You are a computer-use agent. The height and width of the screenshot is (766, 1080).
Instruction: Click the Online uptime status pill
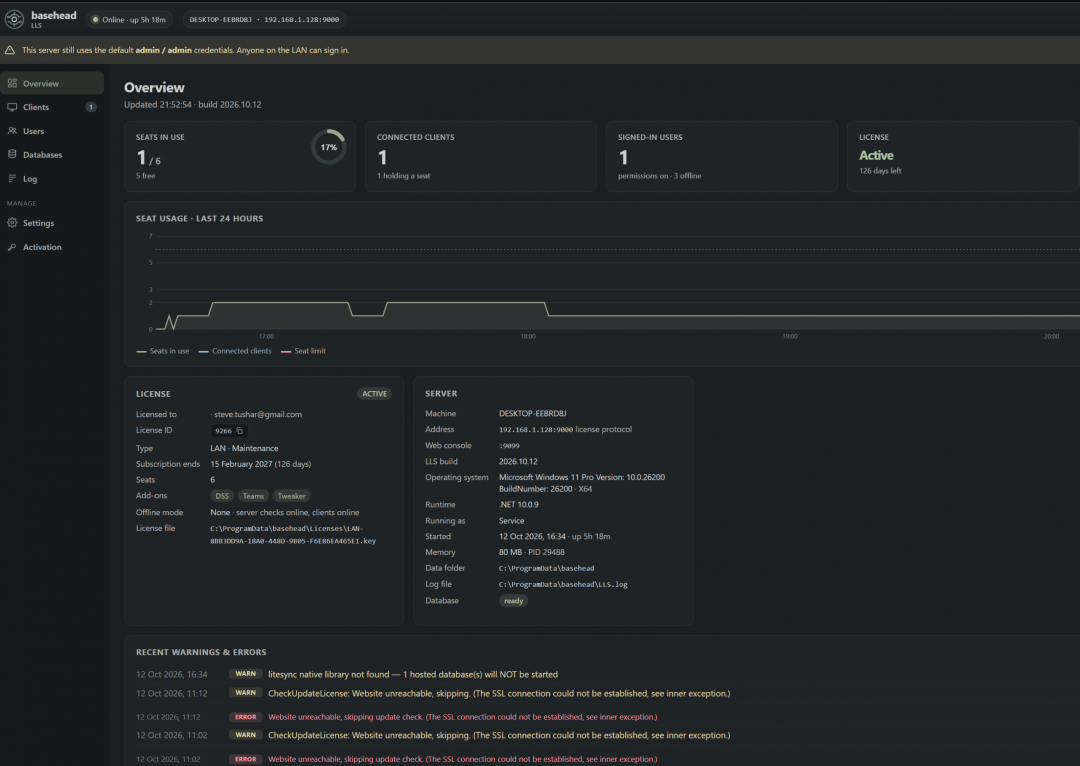pyautogui.click(x=129, y=19)
